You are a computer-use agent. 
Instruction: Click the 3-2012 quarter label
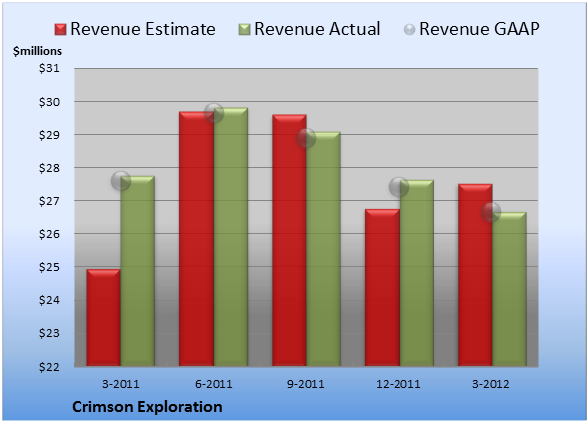point(491,384)
